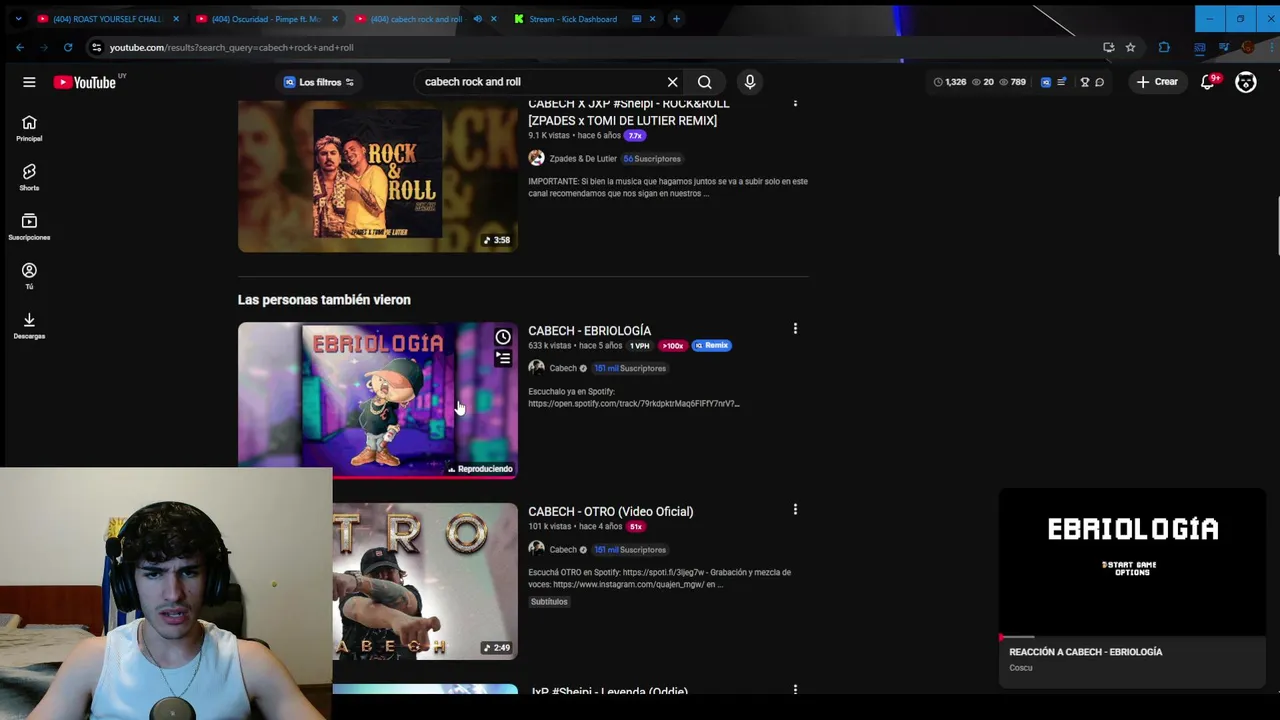Click the 7.7x badge on the remix video
The image size is (1280, 720).
[635, 136]
